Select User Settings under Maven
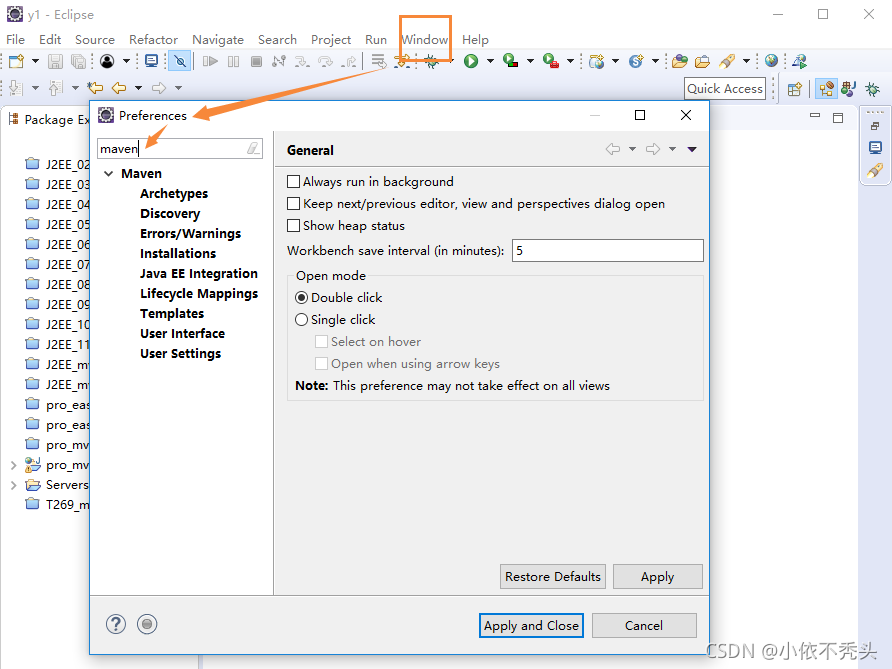892x669 pixels. 180,354
